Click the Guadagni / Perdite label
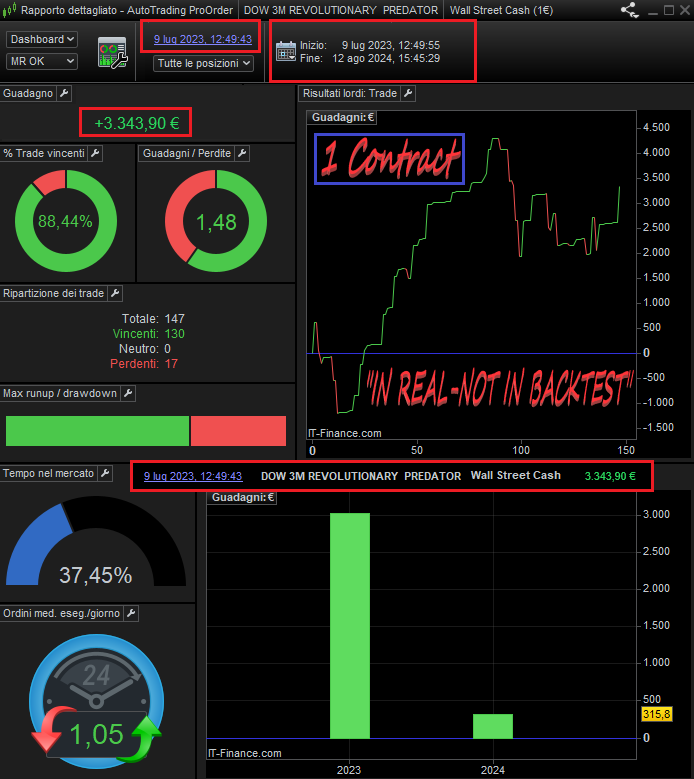This screenshot has height=779, width=694. [187, 153]
